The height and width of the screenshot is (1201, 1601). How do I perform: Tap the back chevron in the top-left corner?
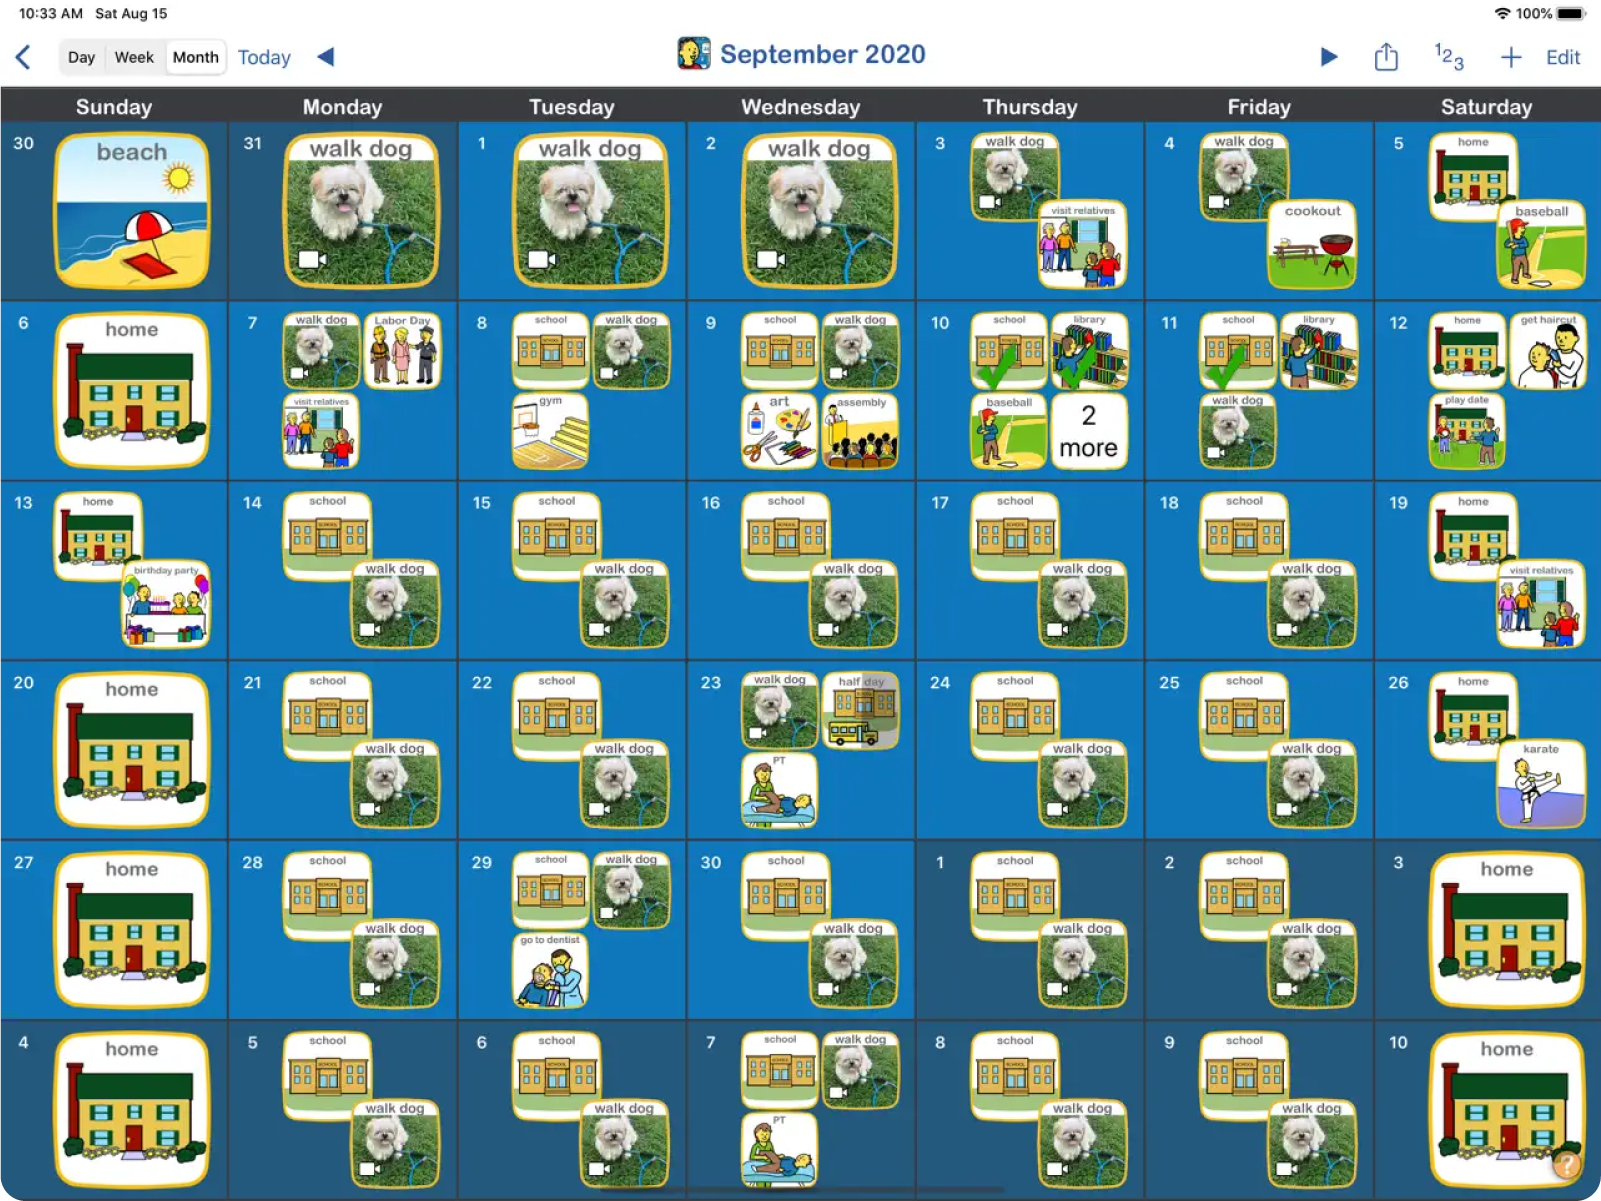pos(24,57)
